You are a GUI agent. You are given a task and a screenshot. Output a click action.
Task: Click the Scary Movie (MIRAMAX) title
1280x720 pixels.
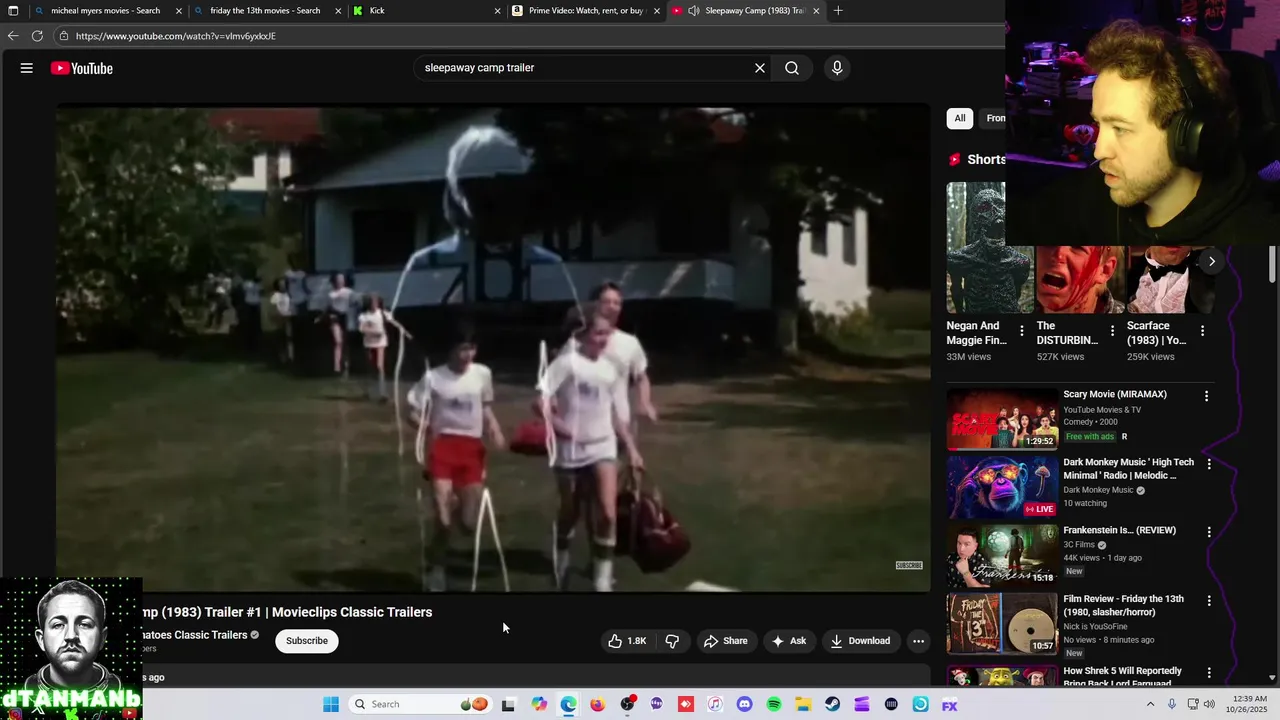click(x=1115, y=394)
